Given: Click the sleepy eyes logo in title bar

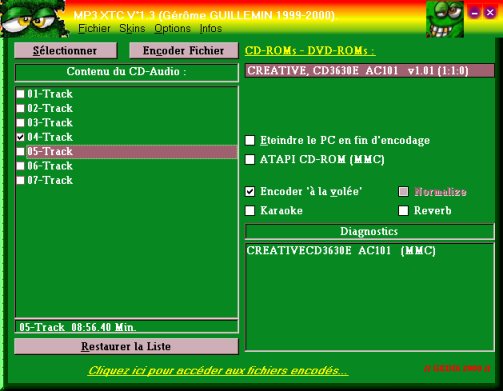Looking at the screenshot, I should coord(33,18).
